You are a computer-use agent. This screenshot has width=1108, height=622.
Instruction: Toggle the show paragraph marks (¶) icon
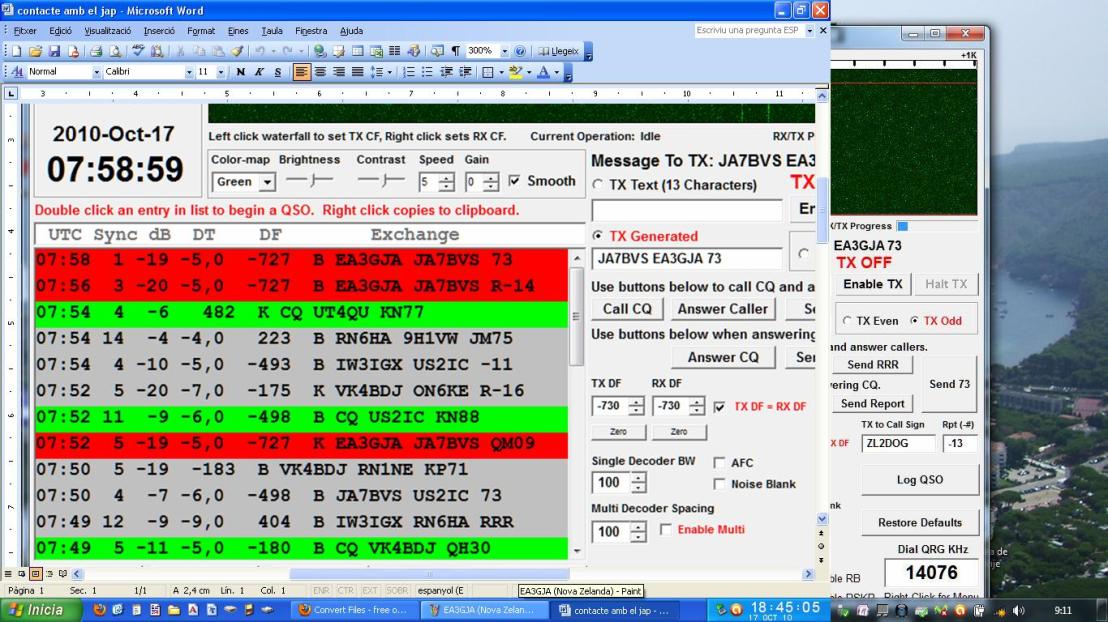point(455,51)
